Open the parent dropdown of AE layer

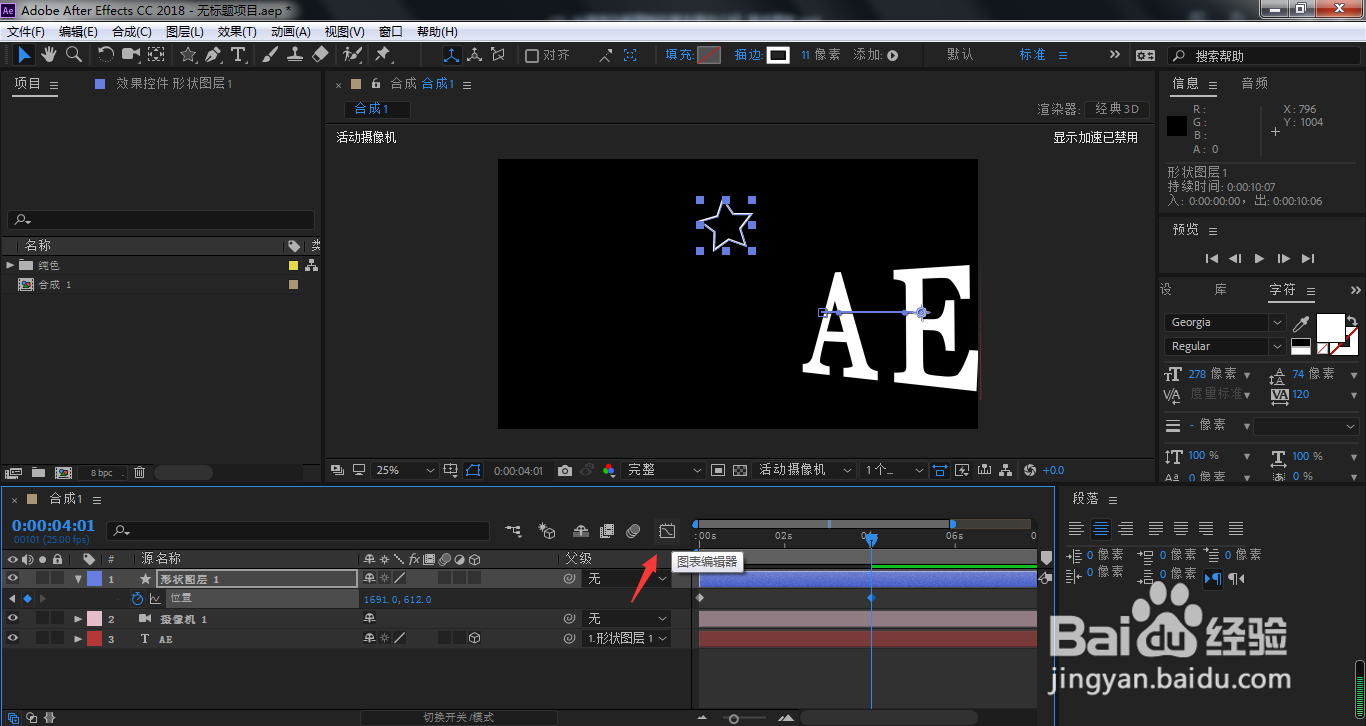(627, 638)
